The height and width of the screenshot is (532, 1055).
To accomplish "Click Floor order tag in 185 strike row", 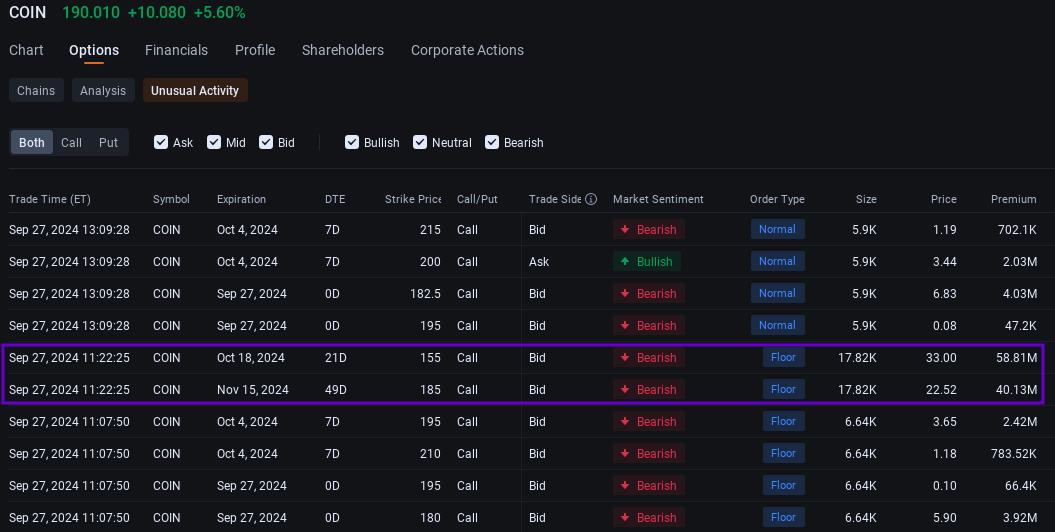I will click(783, 389).
